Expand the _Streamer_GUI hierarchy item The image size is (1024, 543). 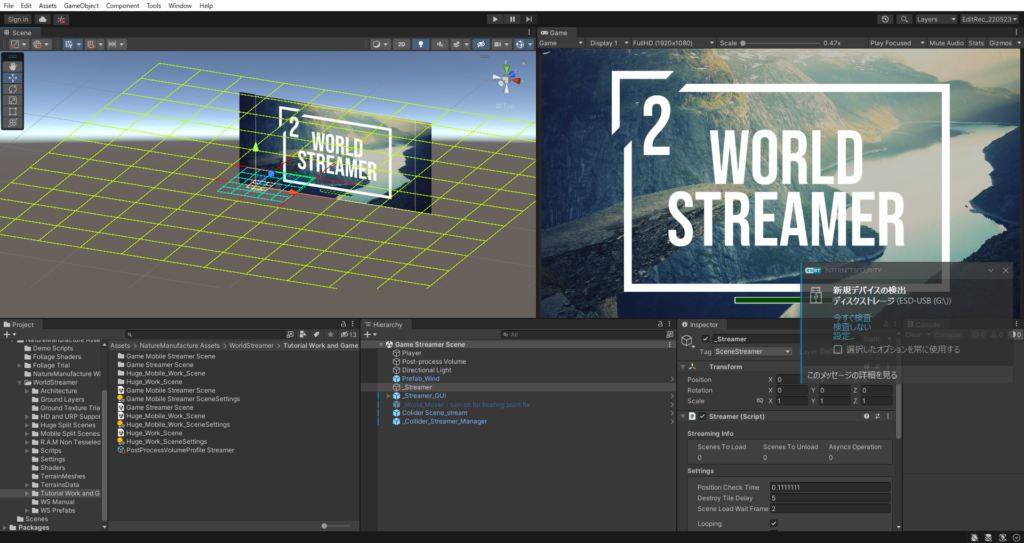tap(388, 396)
